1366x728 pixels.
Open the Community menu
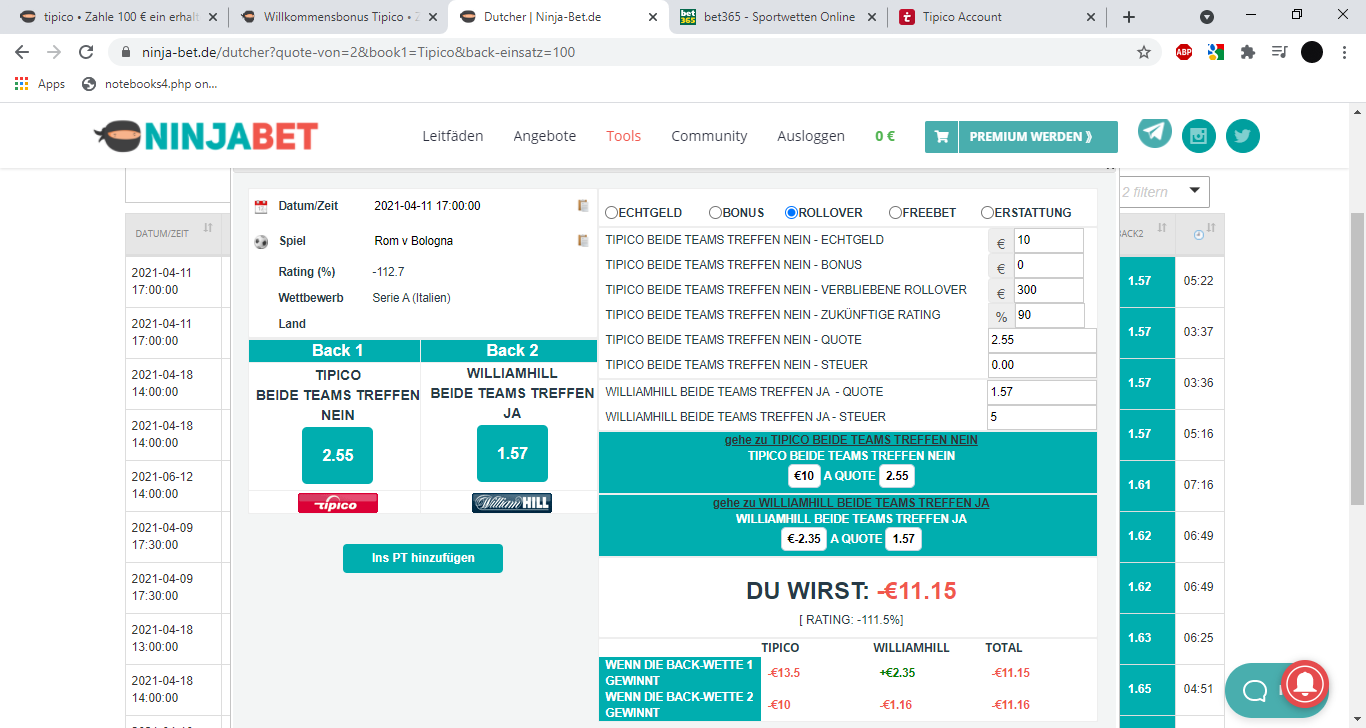click(709, 136)
